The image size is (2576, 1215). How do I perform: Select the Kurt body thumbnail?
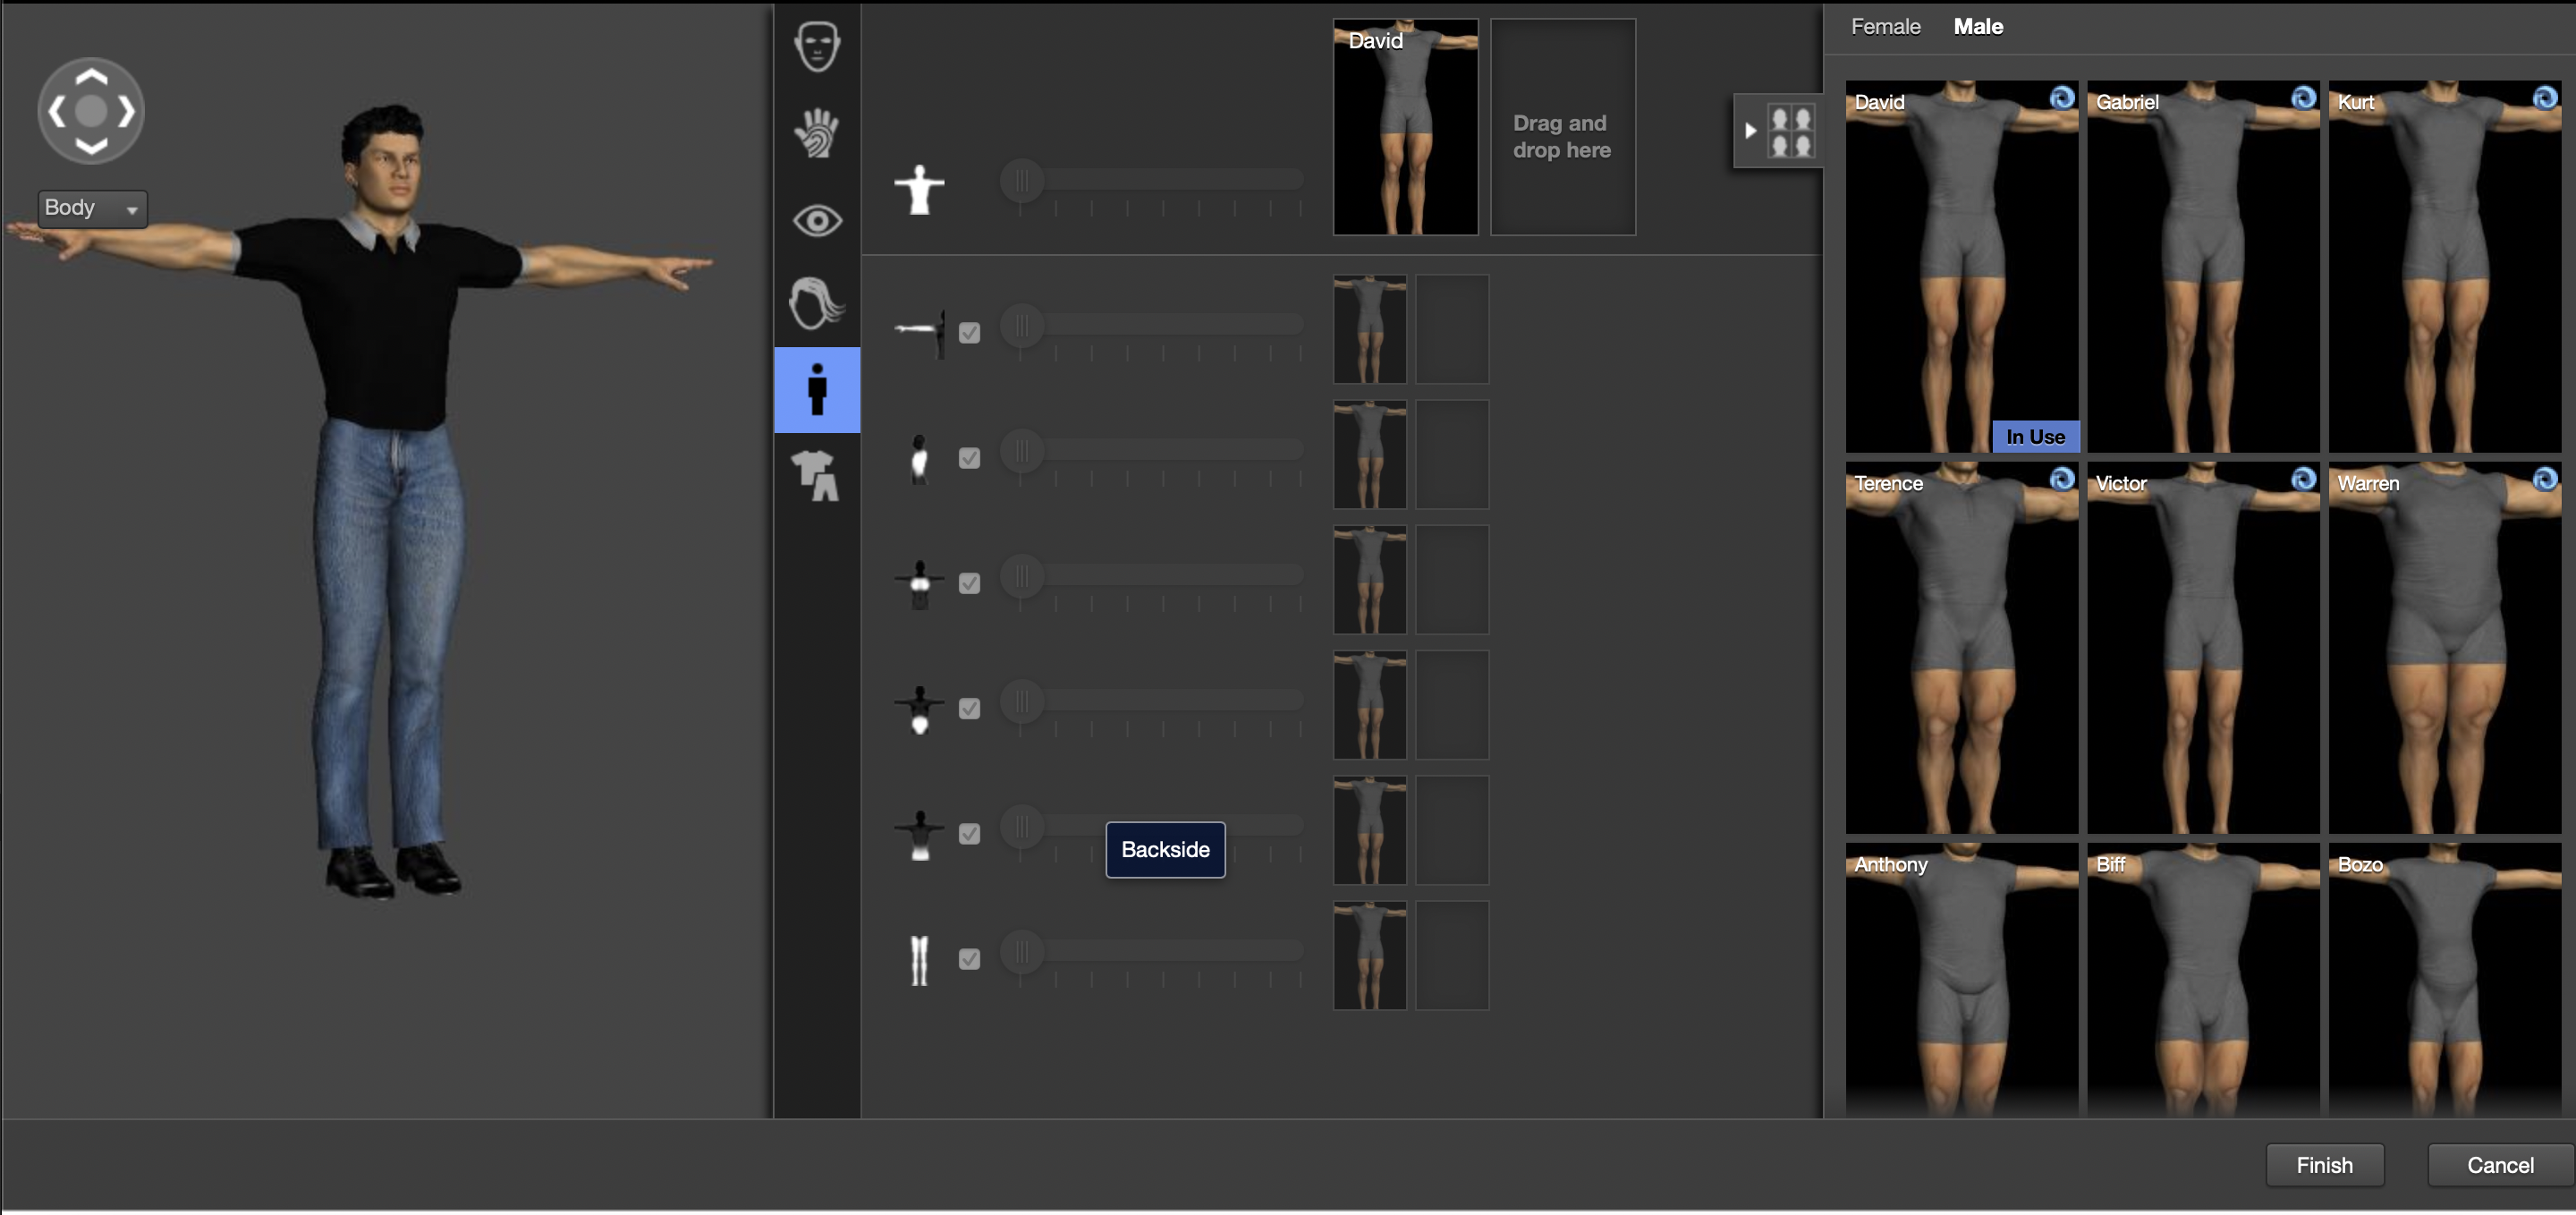click(x=2445, y=266)
